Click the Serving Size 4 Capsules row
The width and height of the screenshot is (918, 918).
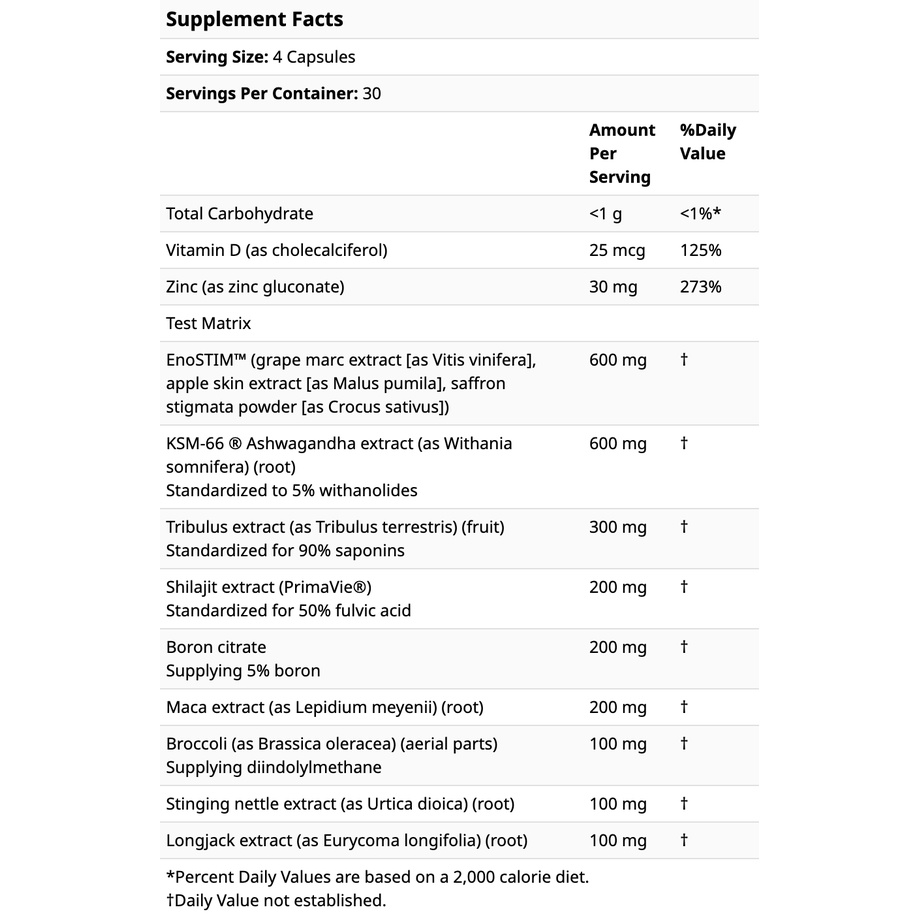pyautogui.click(x=260, y=57)
